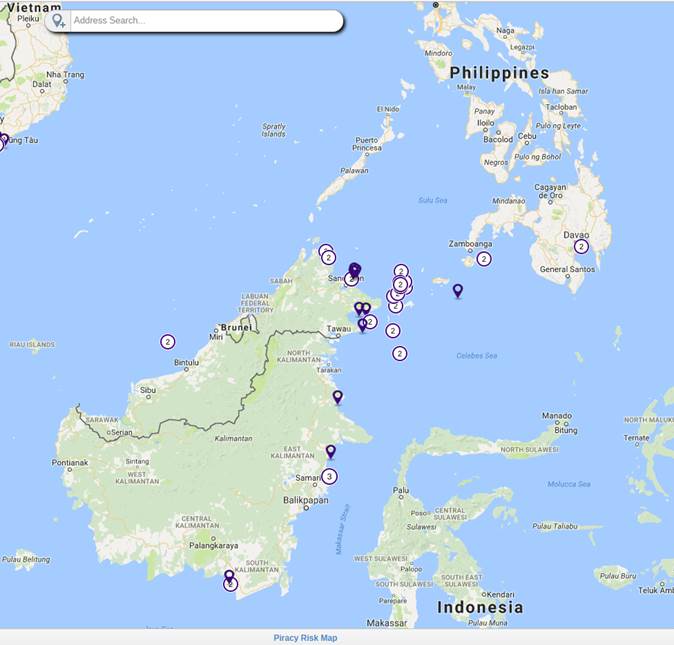674x645 pixels.
Task: Click the pin marker near Vung Tau
Action: [4, 140]
